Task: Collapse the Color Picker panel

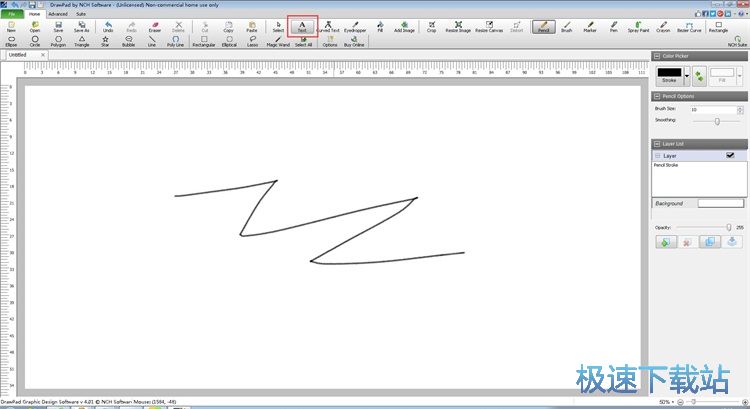Action: tap(657, 56)
